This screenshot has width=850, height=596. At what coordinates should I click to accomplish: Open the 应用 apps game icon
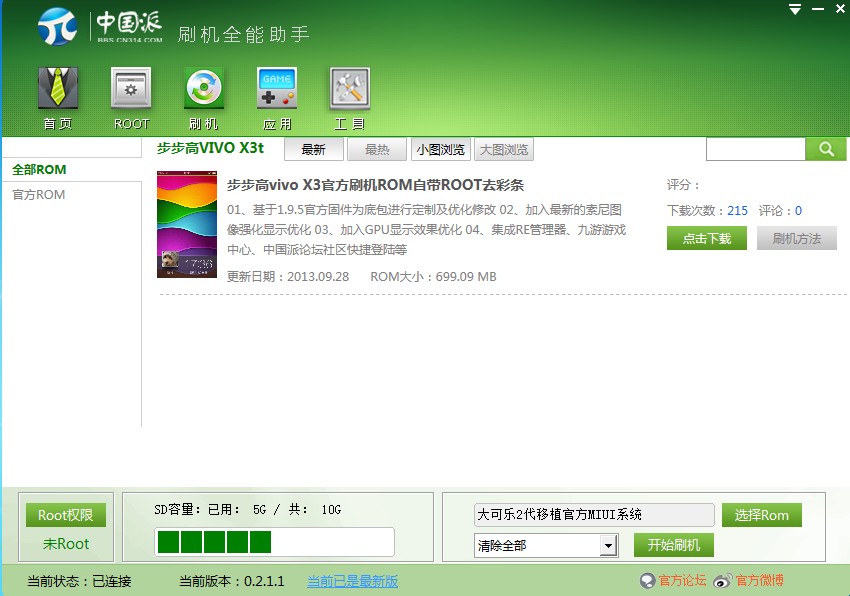[x=277, y=88]
